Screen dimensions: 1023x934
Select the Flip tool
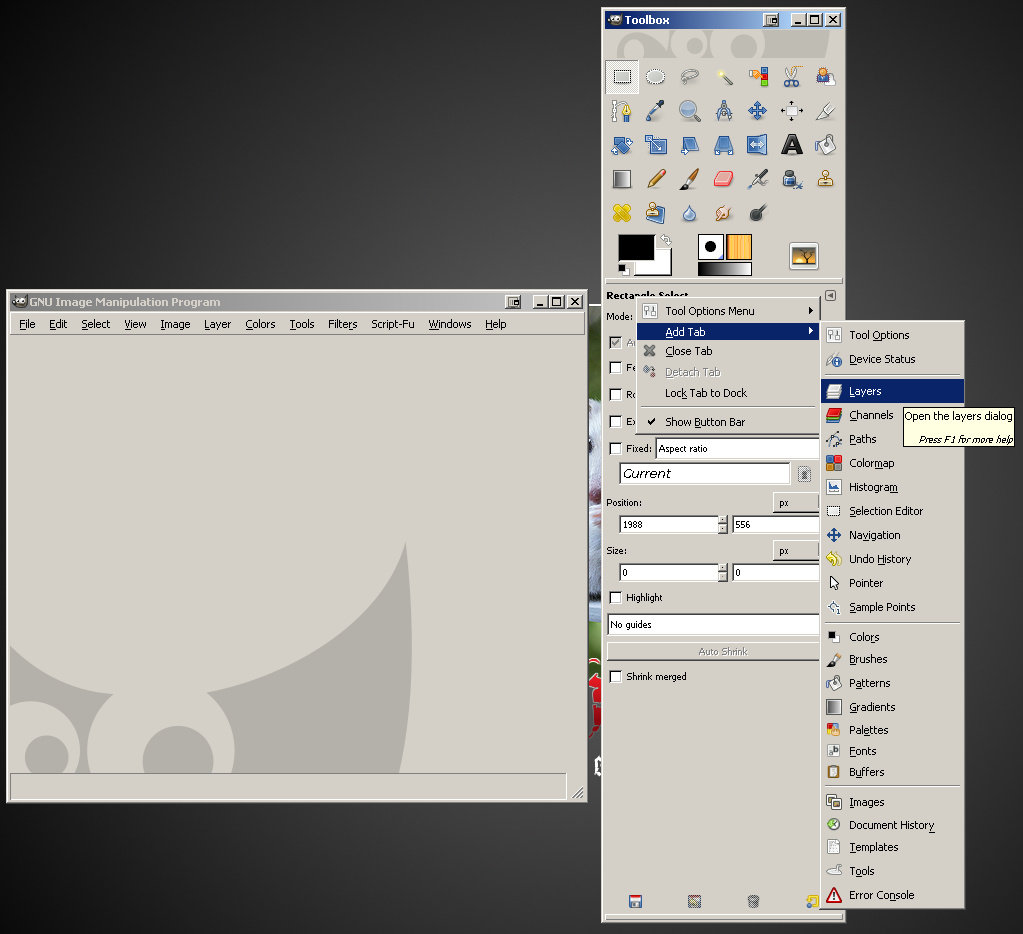[x=757, y=145]
